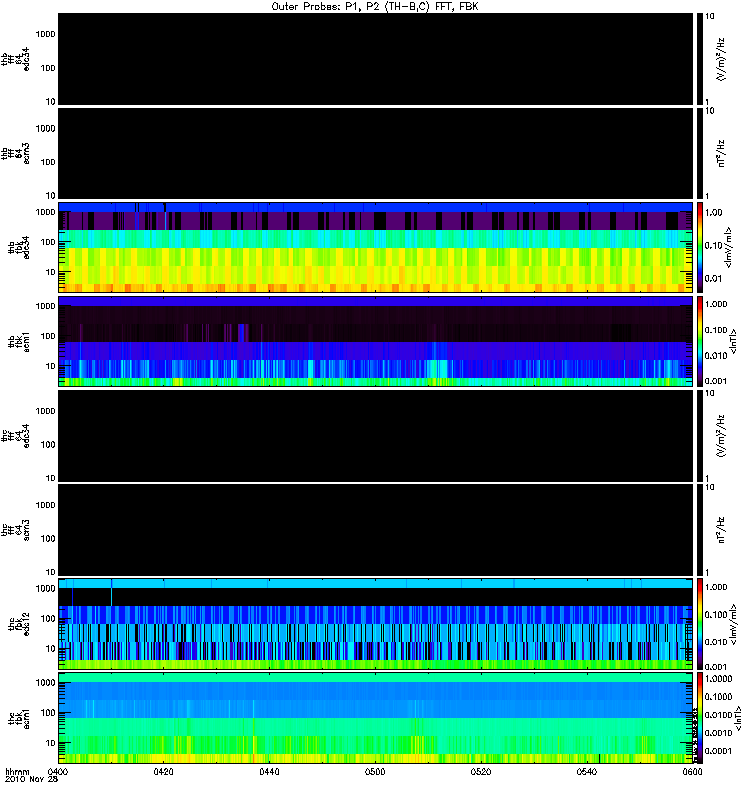Click the <|mV/m|> unit label of thc edc12 panel
Image resolution: width=750 pixels, height=800 pixels.
tap(734, 624)
